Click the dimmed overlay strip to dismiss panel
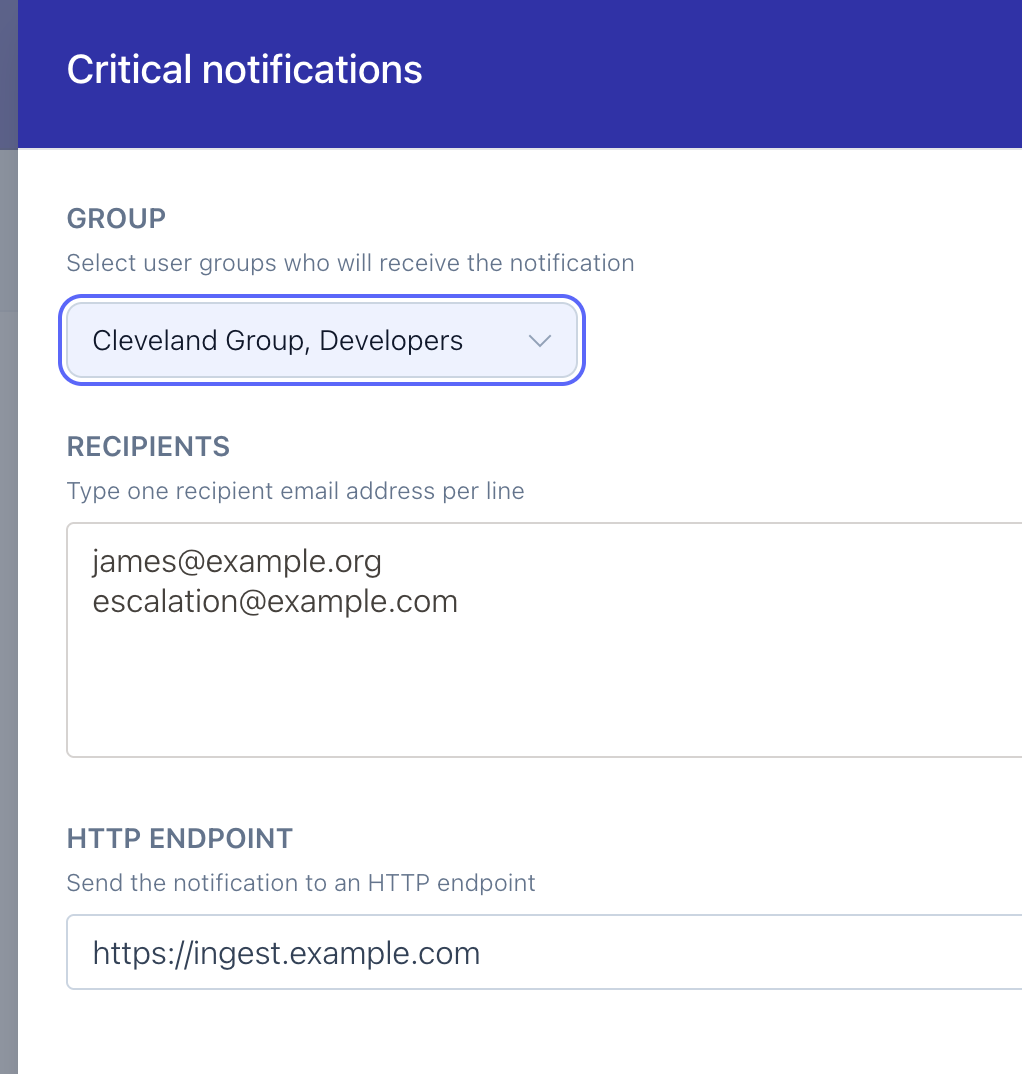This screenshot has height=1074, width=1022. click(x=8, y=600)
